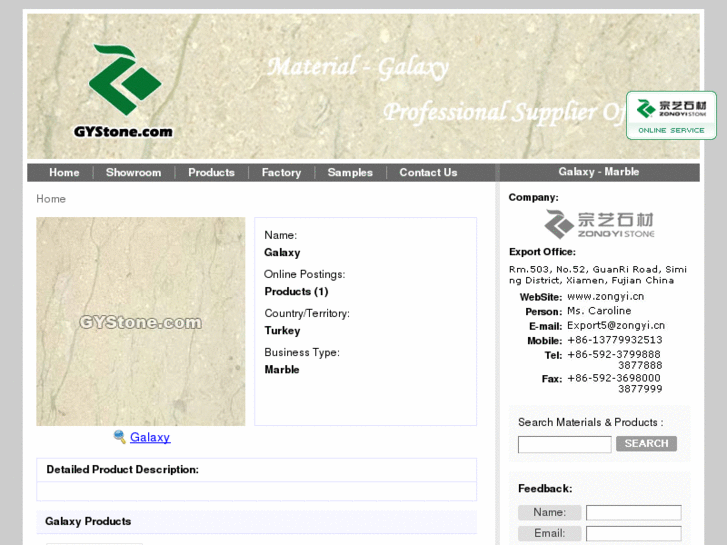Click the Export5@zongyi.cn email address
The width and height of the screenshot is (727, 545).
(x=616, y=325)
